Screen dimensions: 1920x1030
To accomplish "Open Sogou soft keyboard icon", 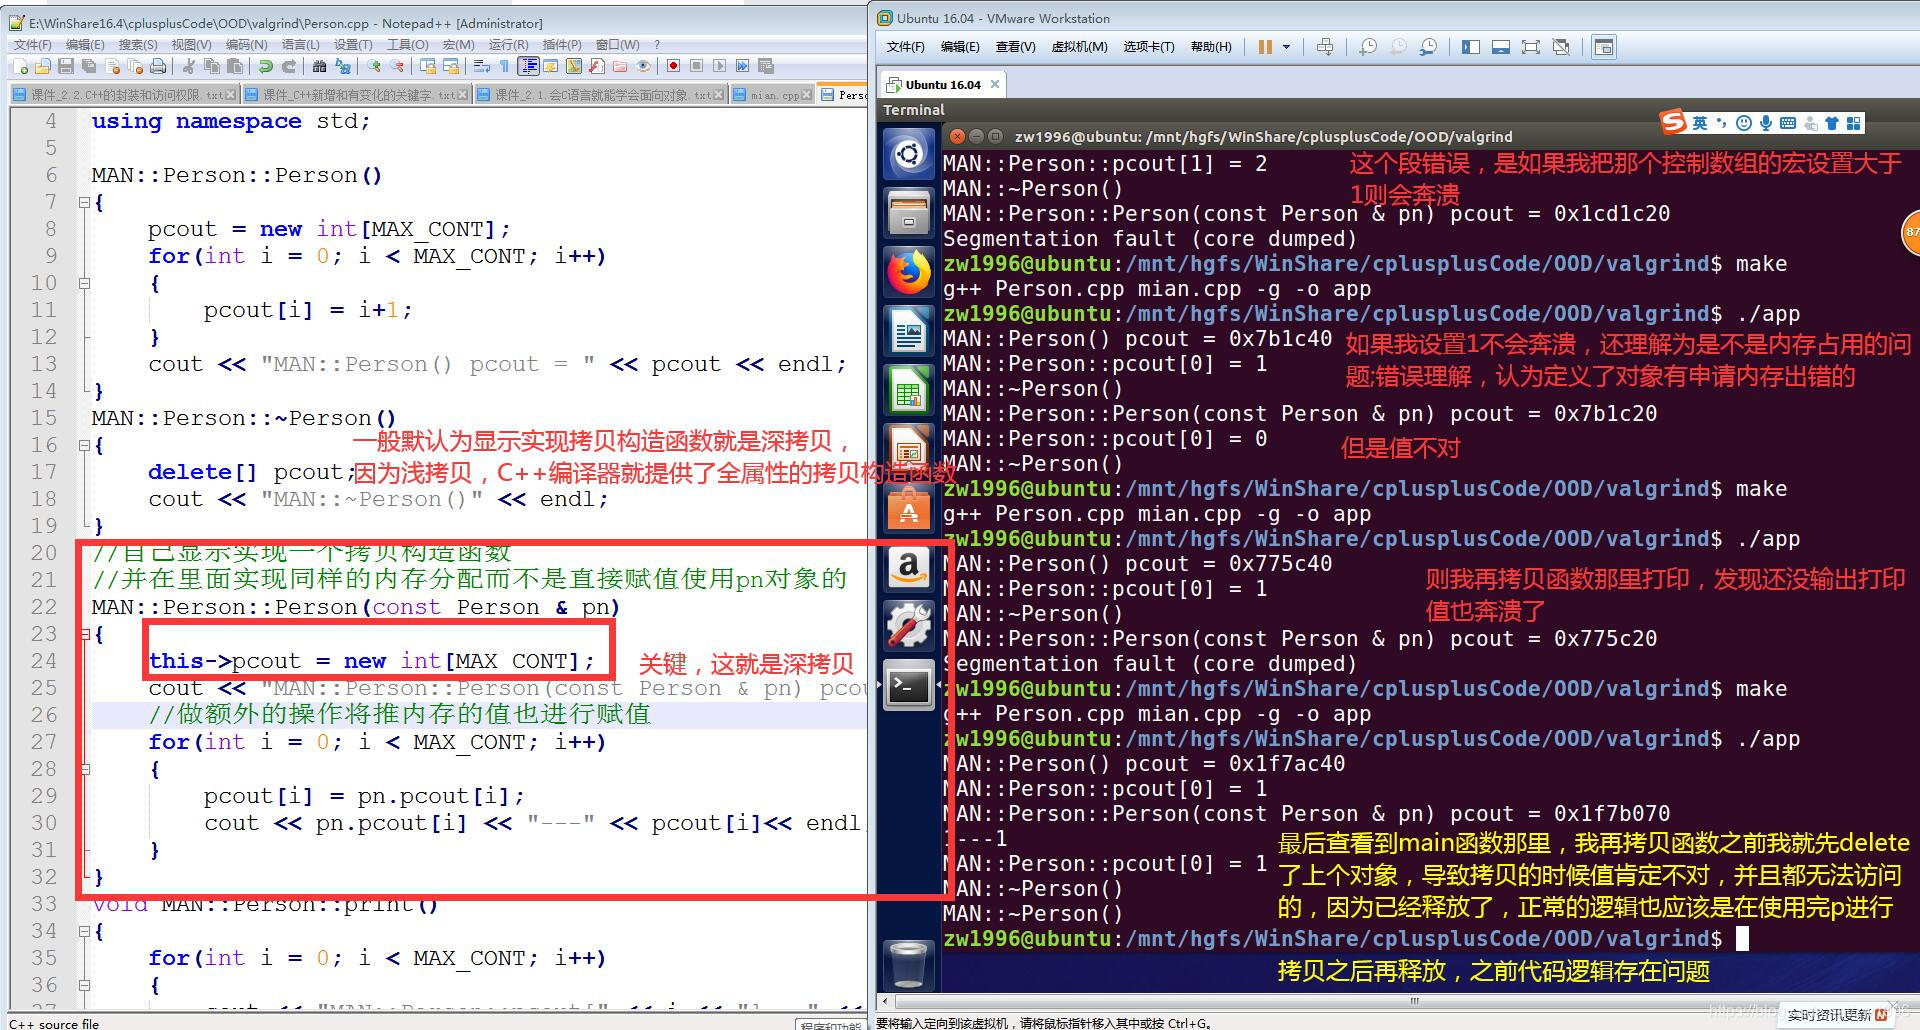I will tap(1788, 123).
